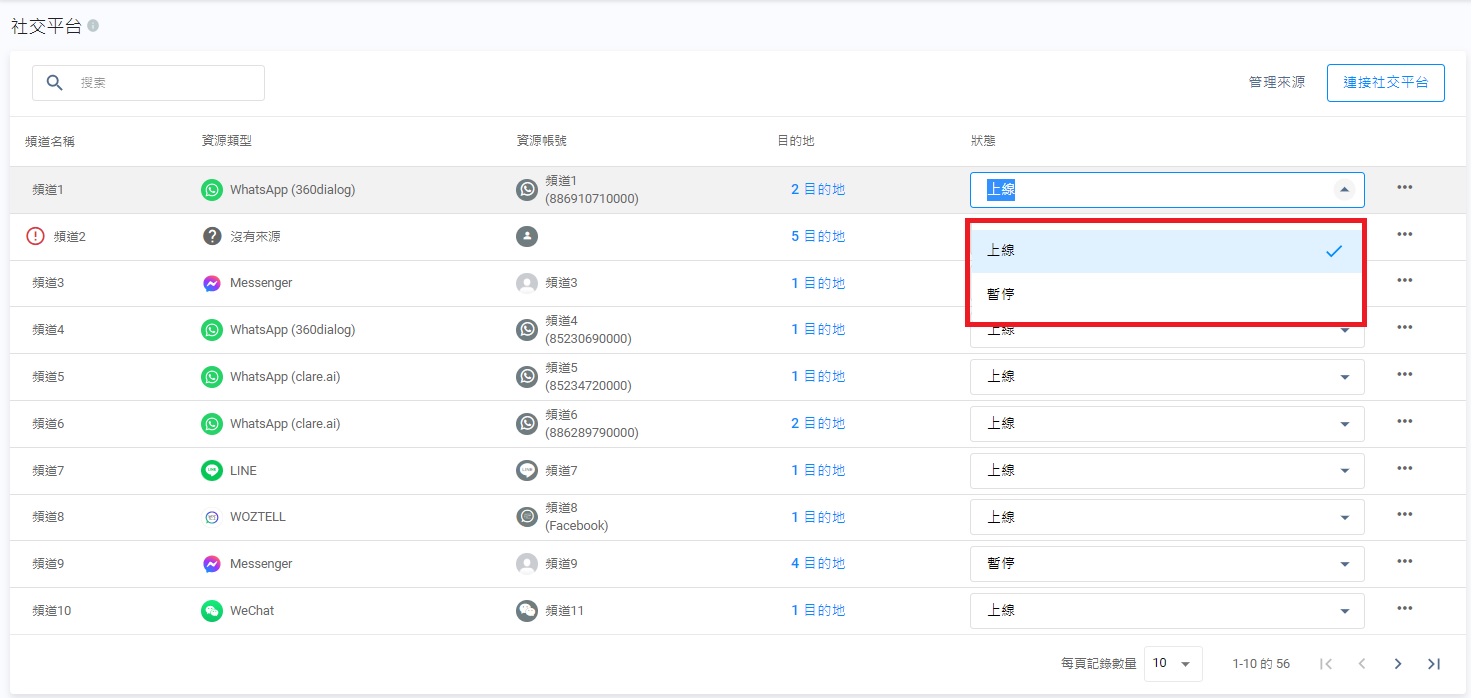Expand the 每頁記錄數量 page size dropdown
The width and height of the screenshot is (1472, 698).
(x=1173, y=663)
